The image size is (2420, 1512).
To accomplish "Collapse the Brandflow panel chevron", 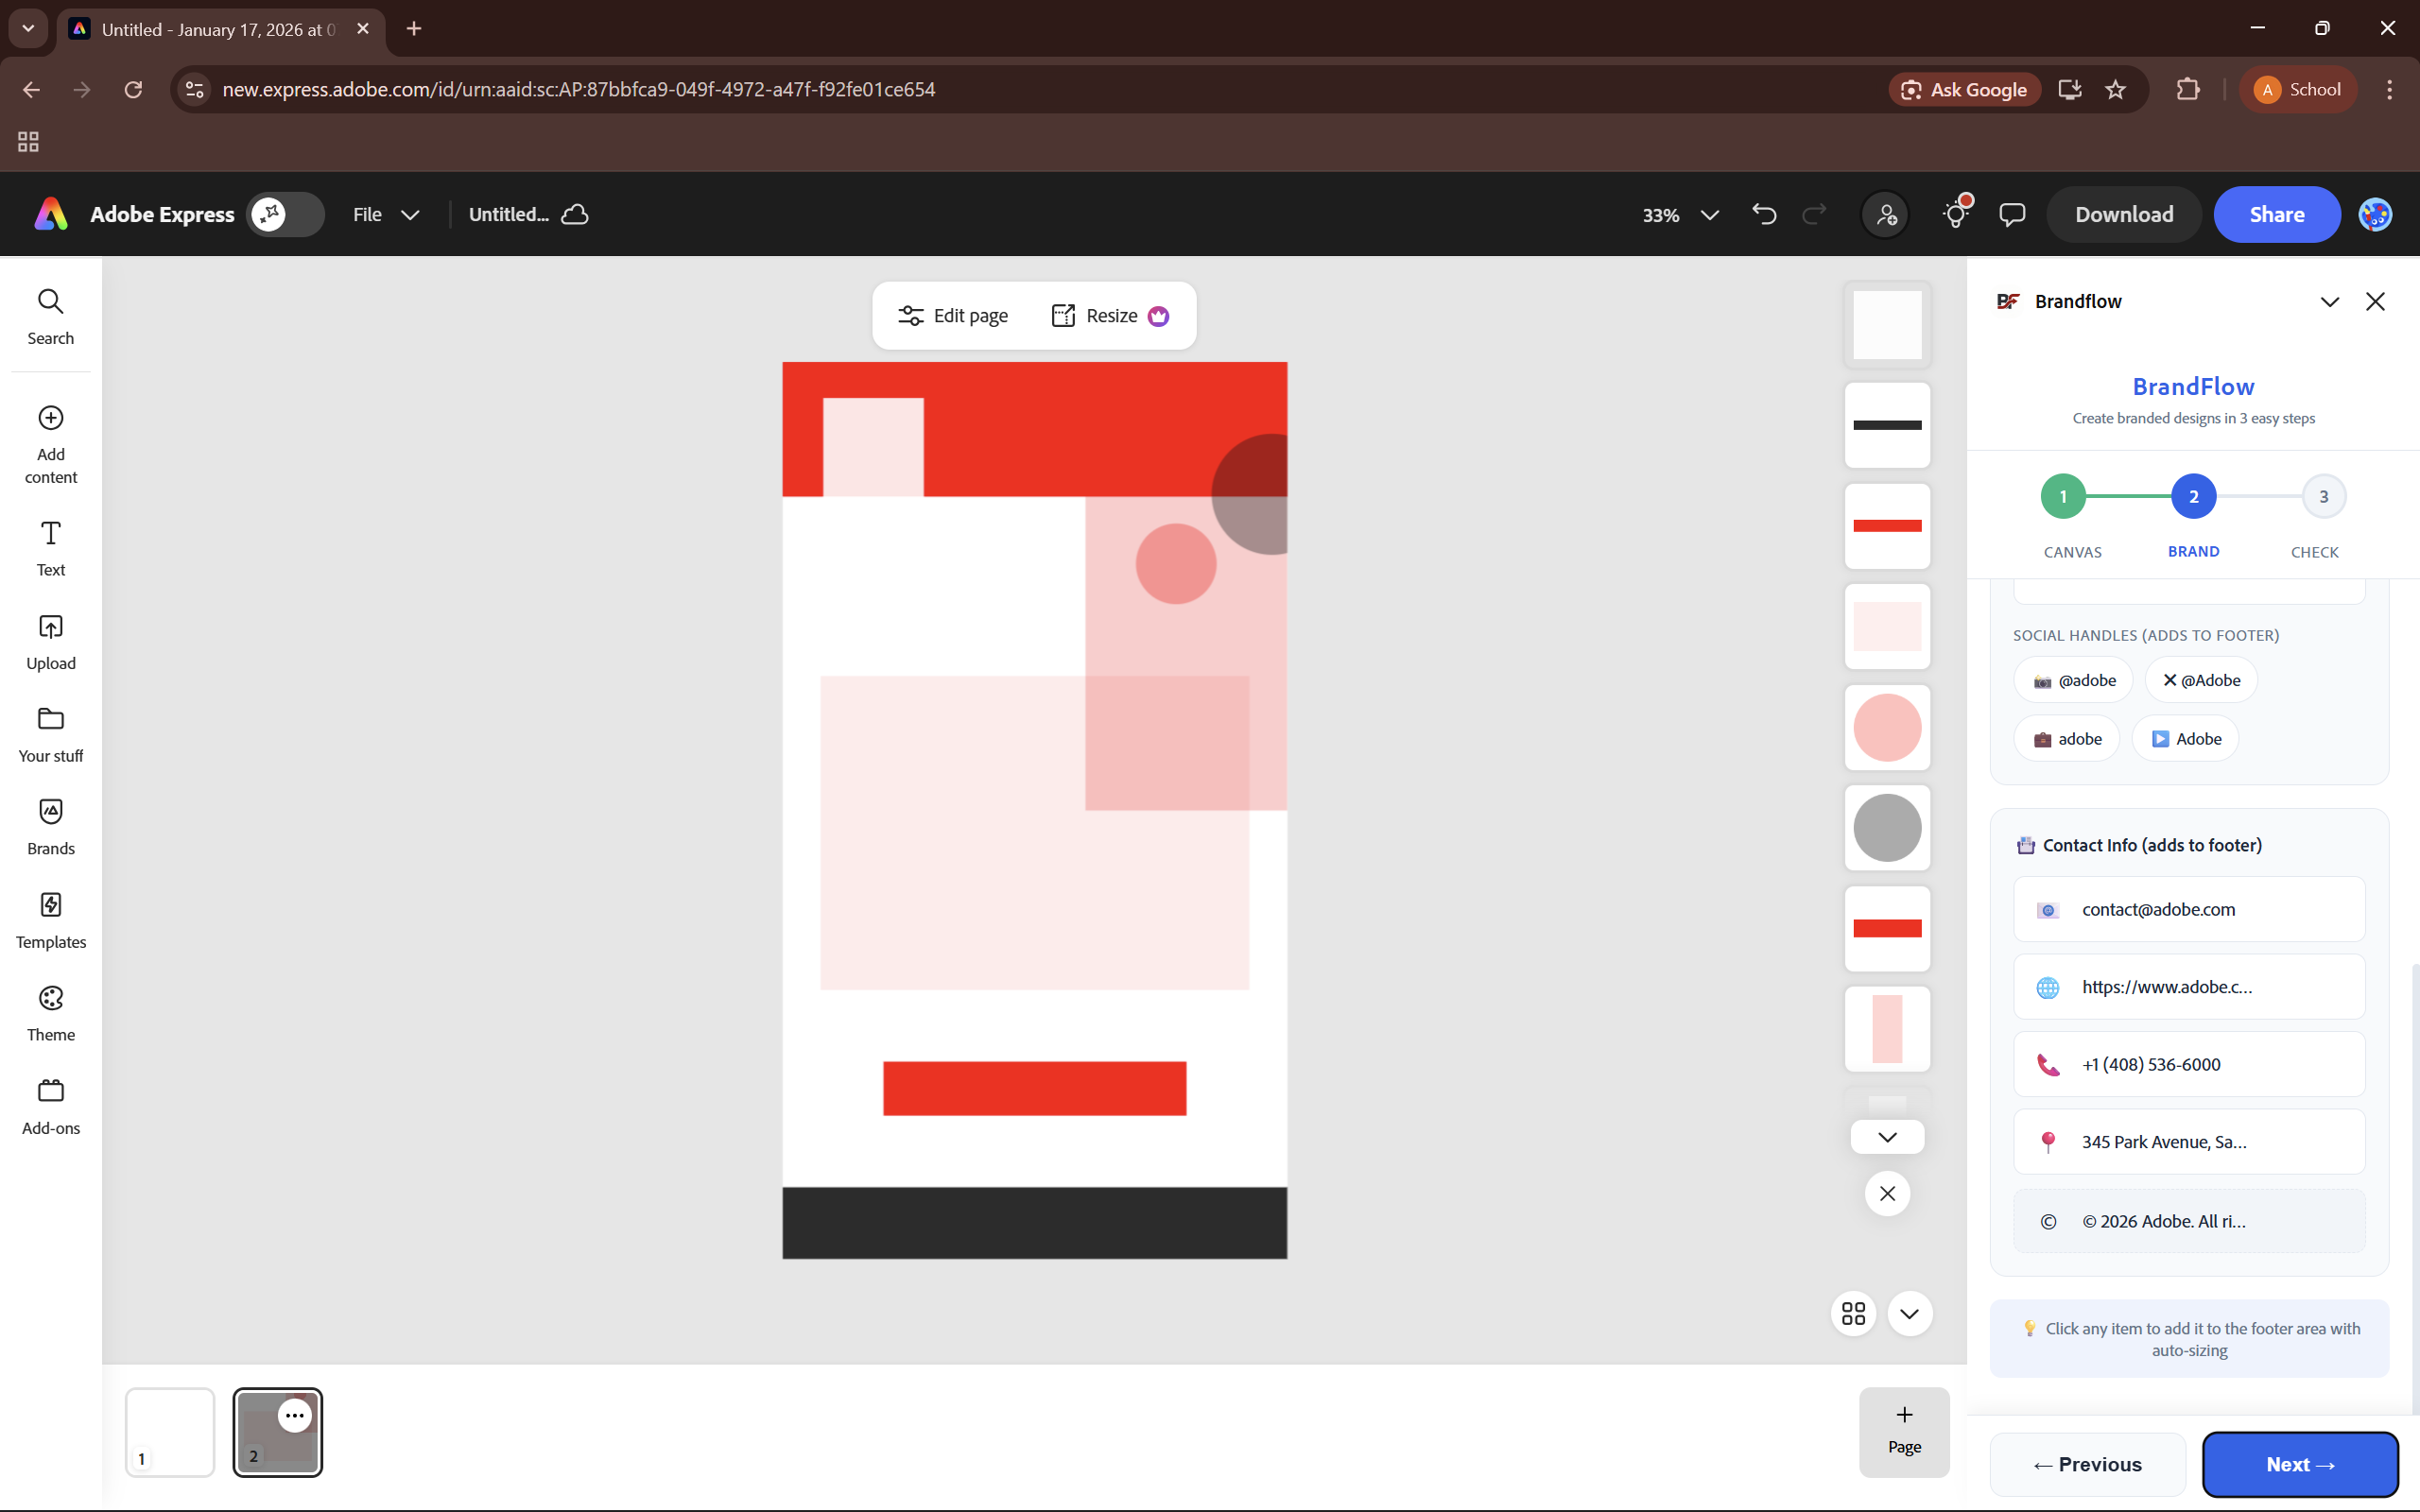I will tap(2329, 302).
